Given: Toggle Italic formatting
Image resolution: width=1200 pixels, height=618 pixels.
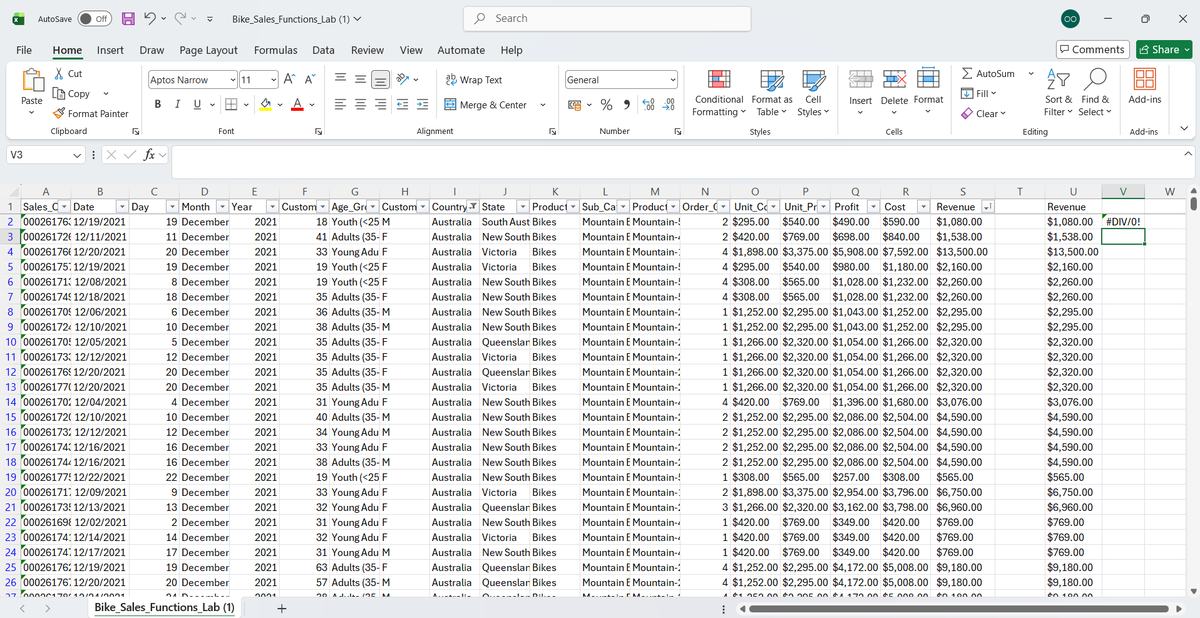Looking at the screenshot, I should [x=178, y=105].
